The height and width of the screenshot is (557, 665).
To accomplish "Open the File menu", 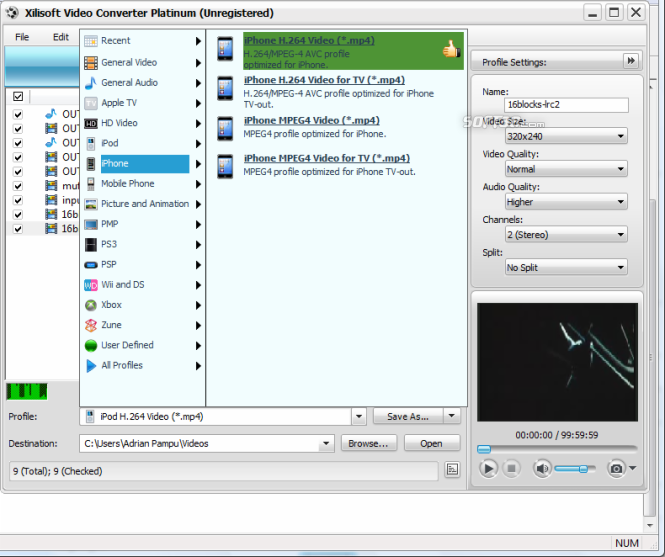I will 22,37.
